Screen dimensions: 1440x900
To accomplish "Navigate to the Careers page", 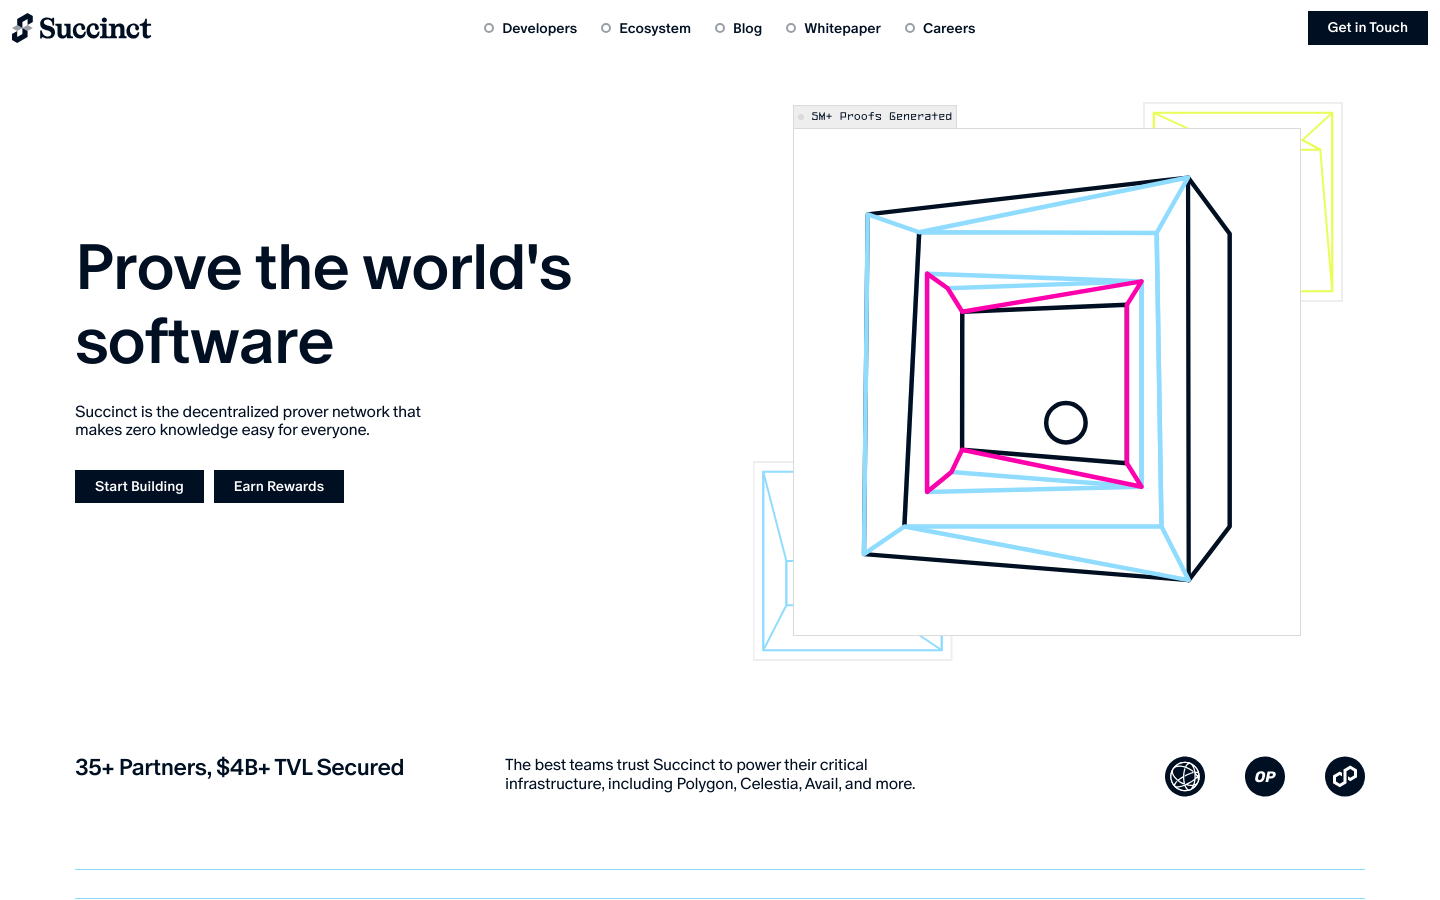I will tap(948, 28).
